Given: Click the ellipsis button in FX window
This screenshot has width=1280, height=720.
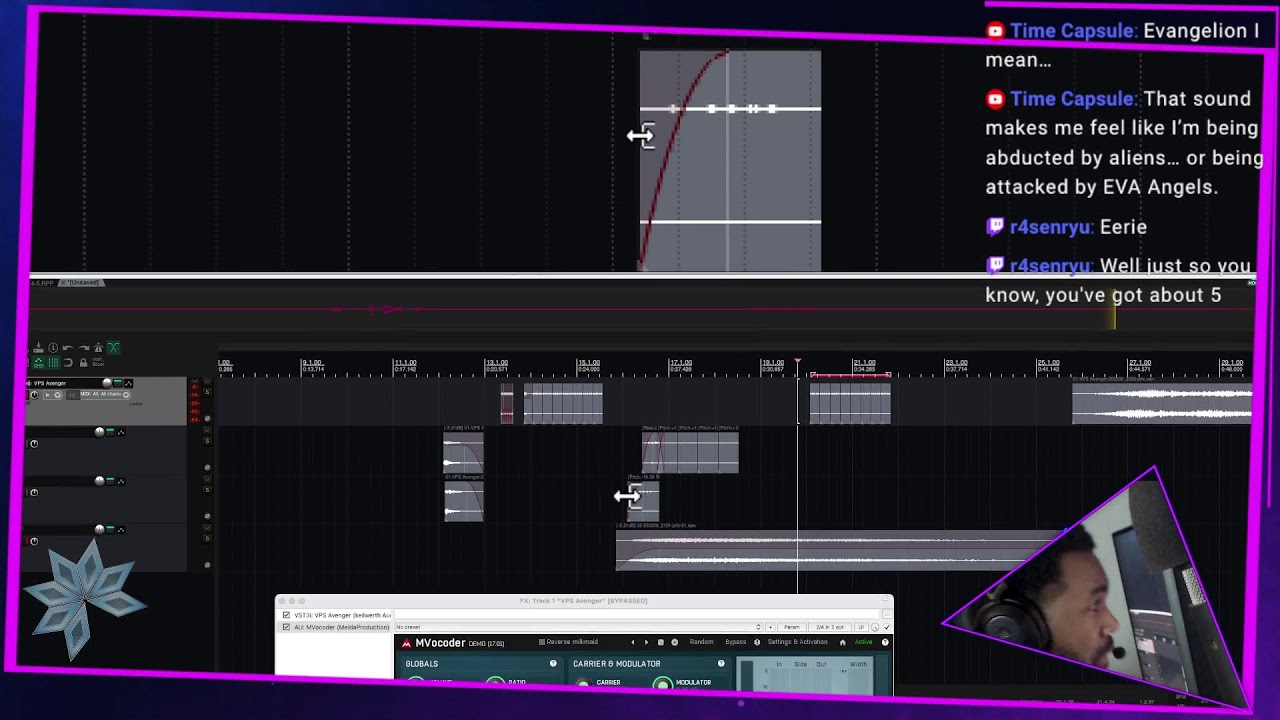Looking at the screenshot, I should [887, 615].
